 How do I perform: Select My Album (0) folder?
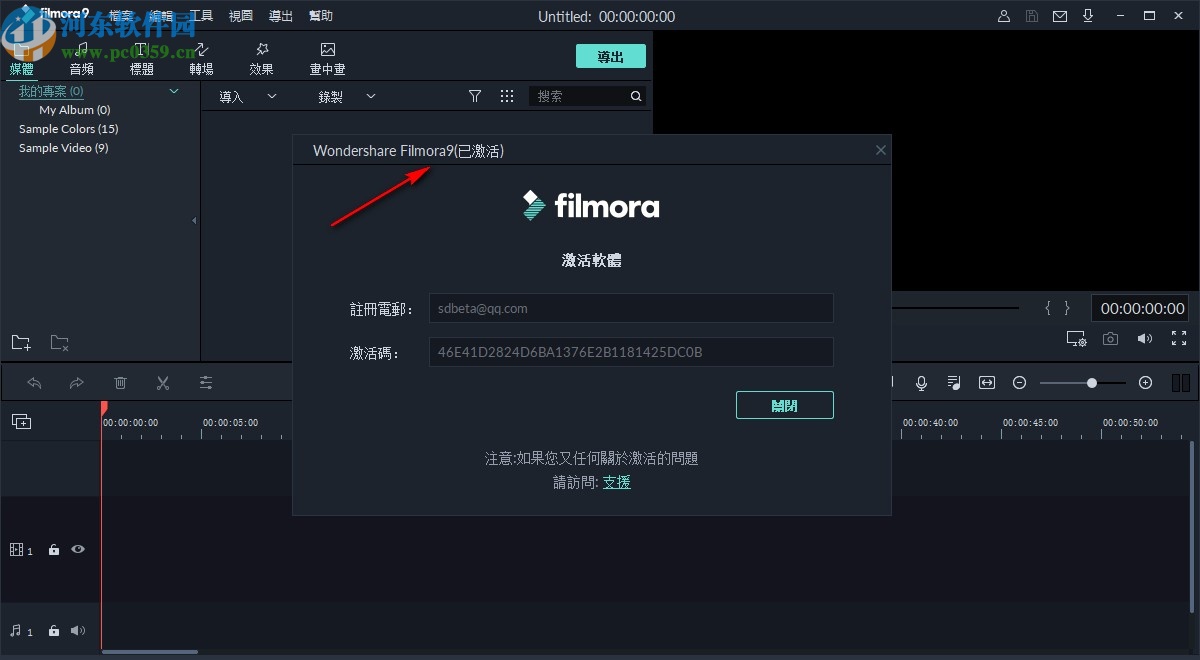(75, 110)
